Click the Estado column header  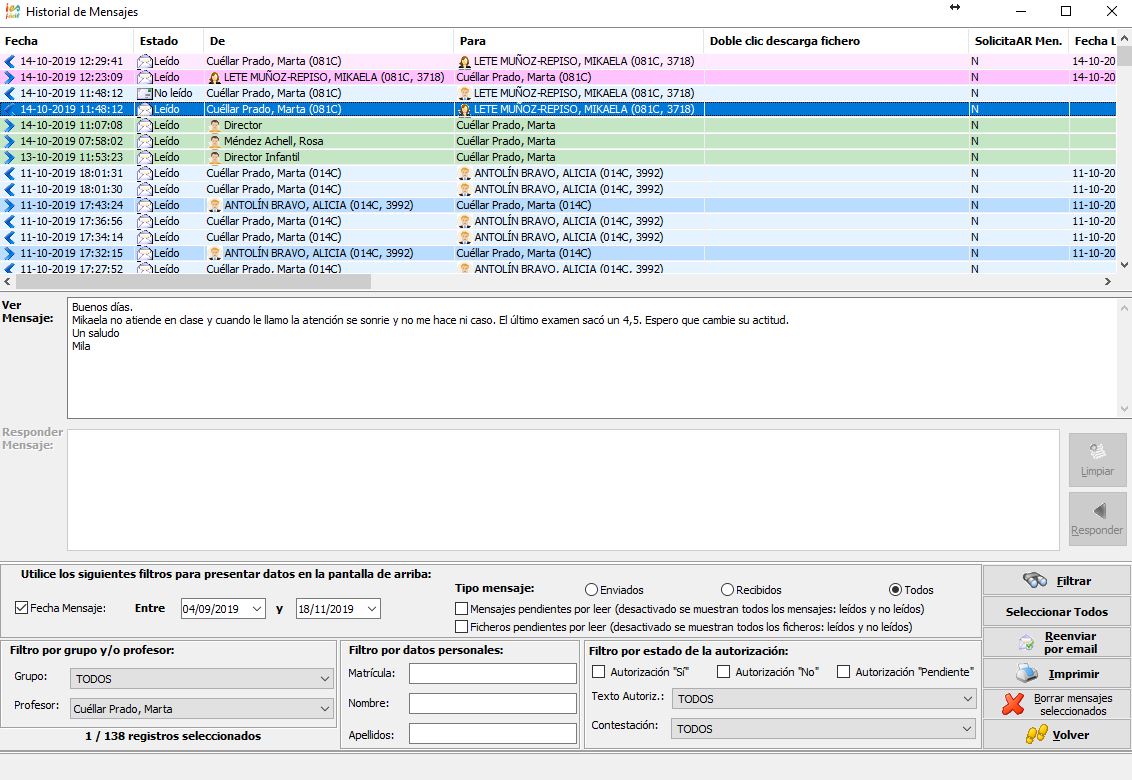(159, 41)
